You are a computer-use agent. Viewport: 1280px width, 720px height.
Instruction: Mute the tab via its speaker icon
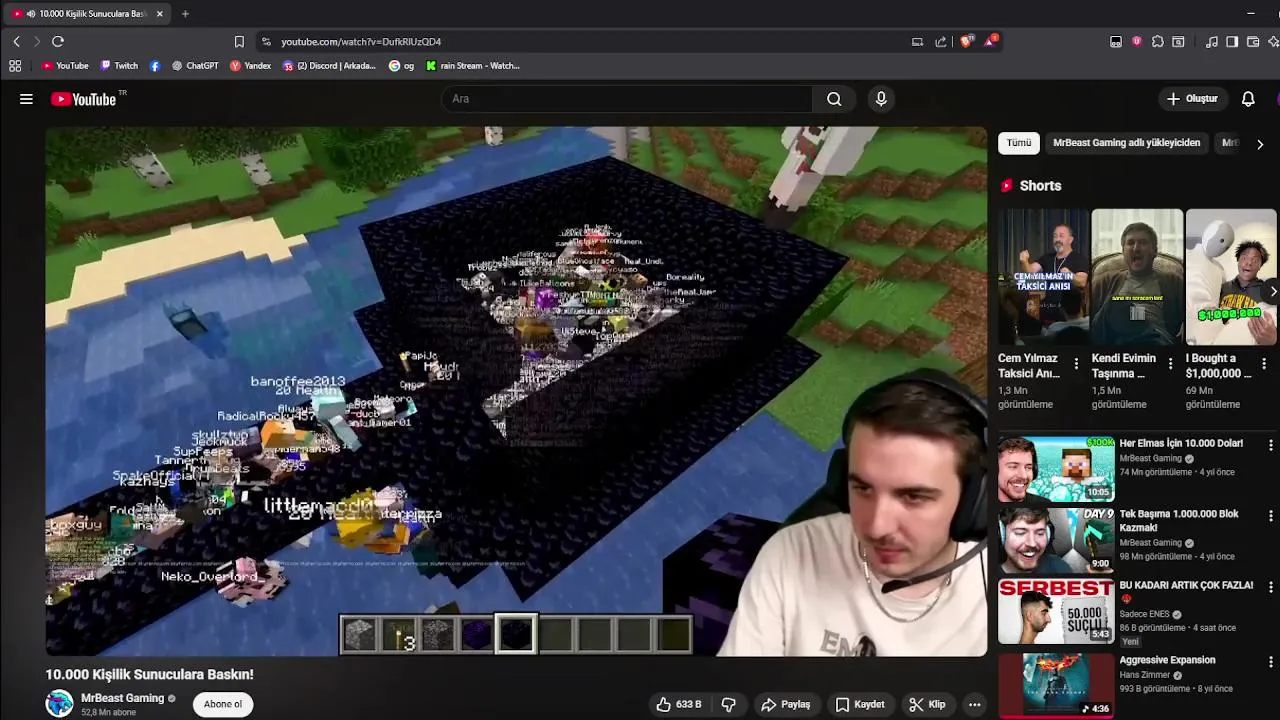click(x=31, y=14)
